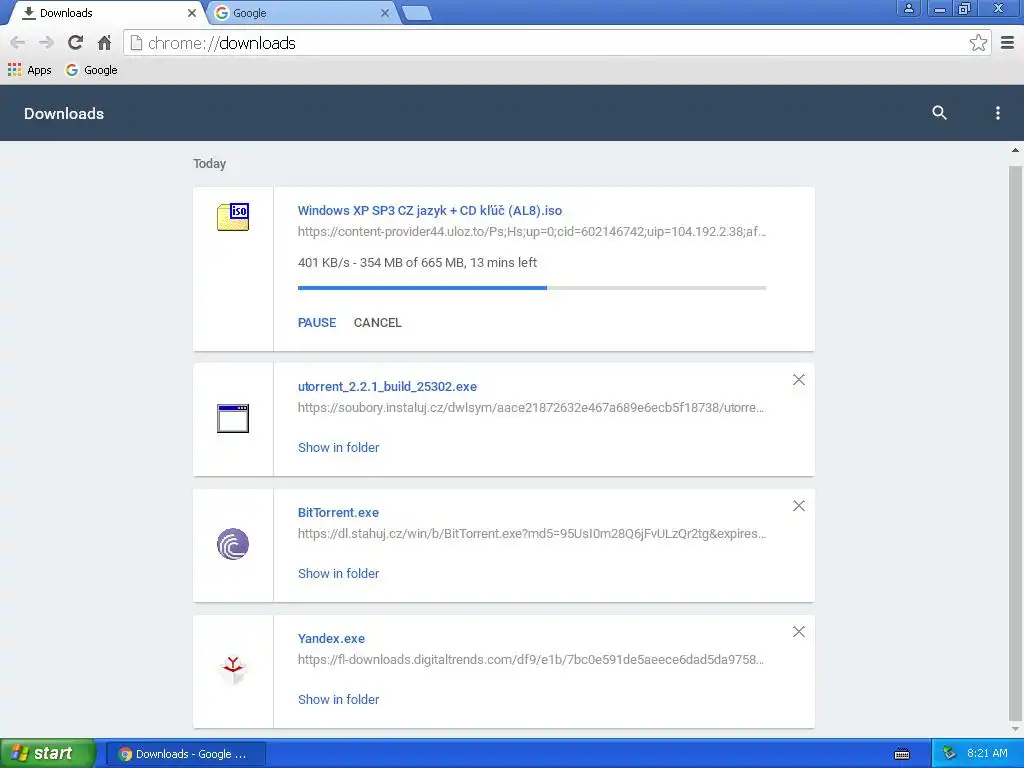Open the Downloads three-dot options menu
This screenshot has width=1024, height=768.
tap(997, 113)
